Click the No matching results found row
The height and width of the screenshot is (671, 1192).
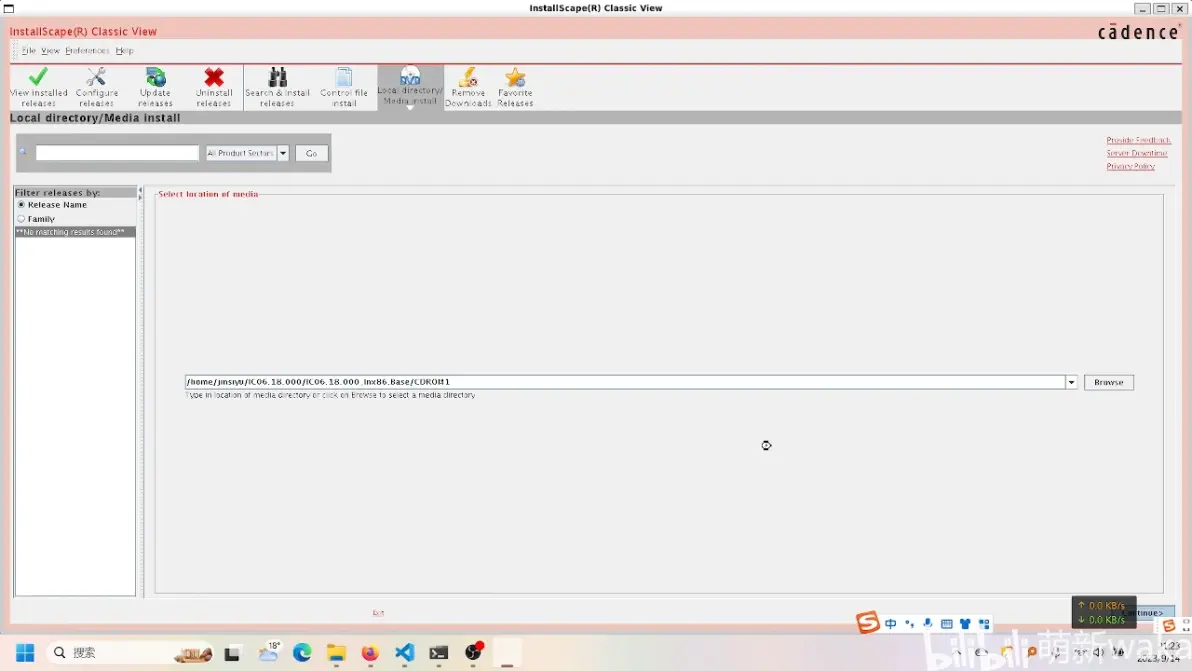click(74, 232)
